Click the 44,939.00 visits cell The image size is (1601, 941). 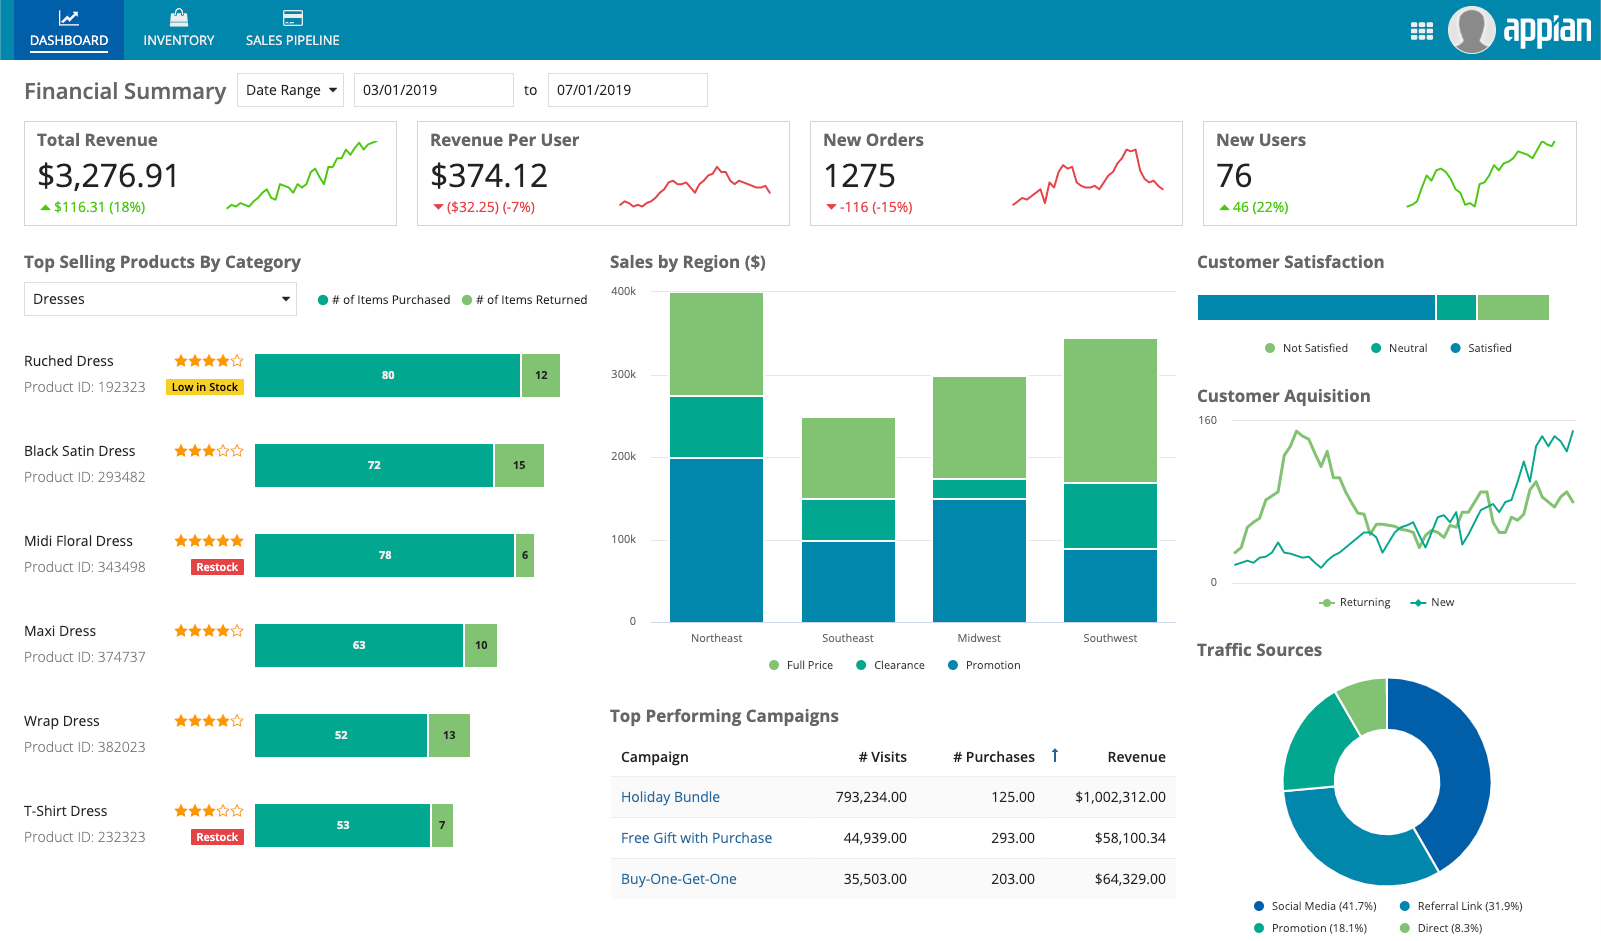coord(875,838)
